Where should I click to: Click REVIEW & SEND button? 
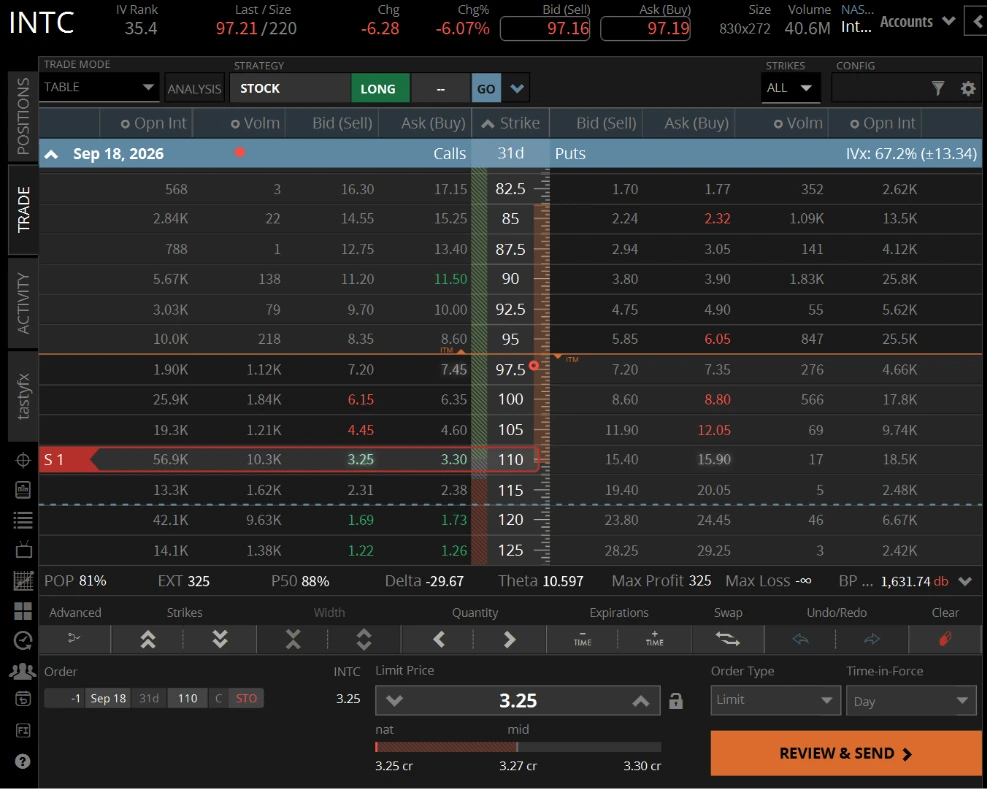click(x=845, y=753)
